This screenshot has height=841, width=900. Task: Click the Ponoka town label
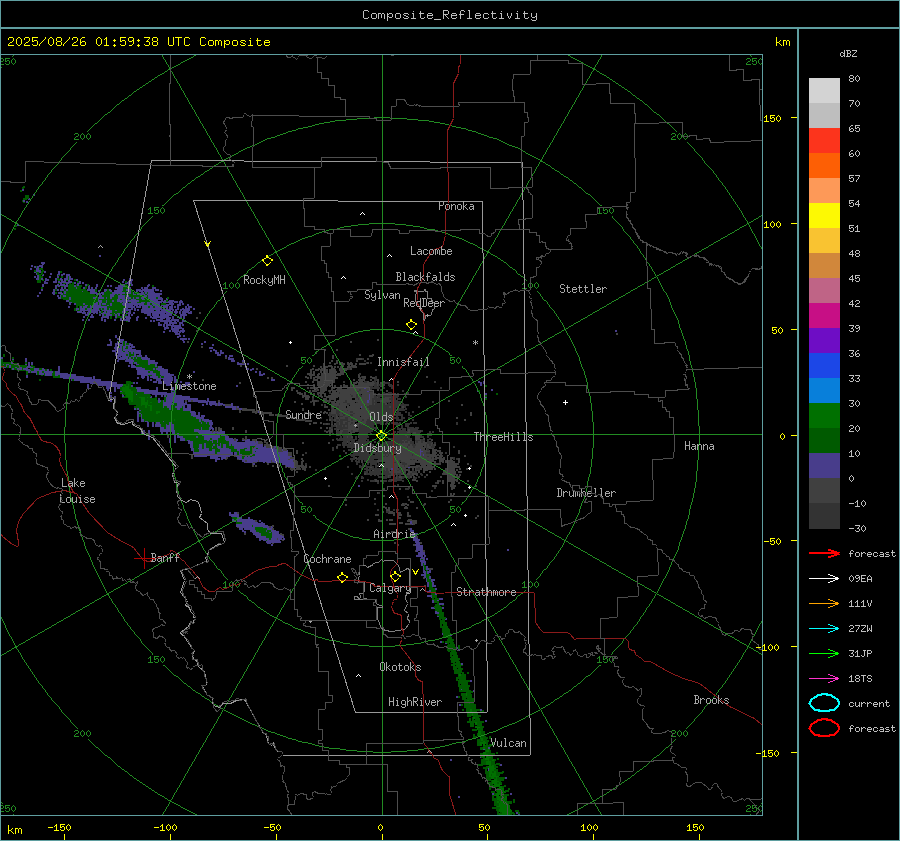(x=456, y=206)
